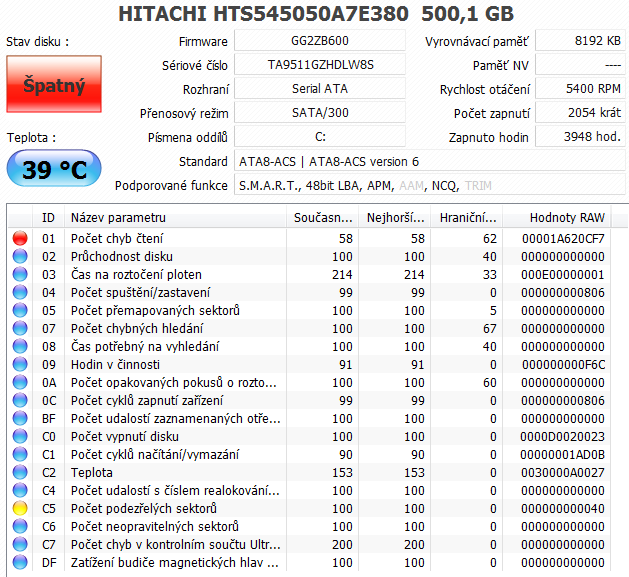The width and height of the screenshot is (629, 577).
Task: Click the status icon for Počet cyklů načítání/vymazání
Action: (20, 455)
